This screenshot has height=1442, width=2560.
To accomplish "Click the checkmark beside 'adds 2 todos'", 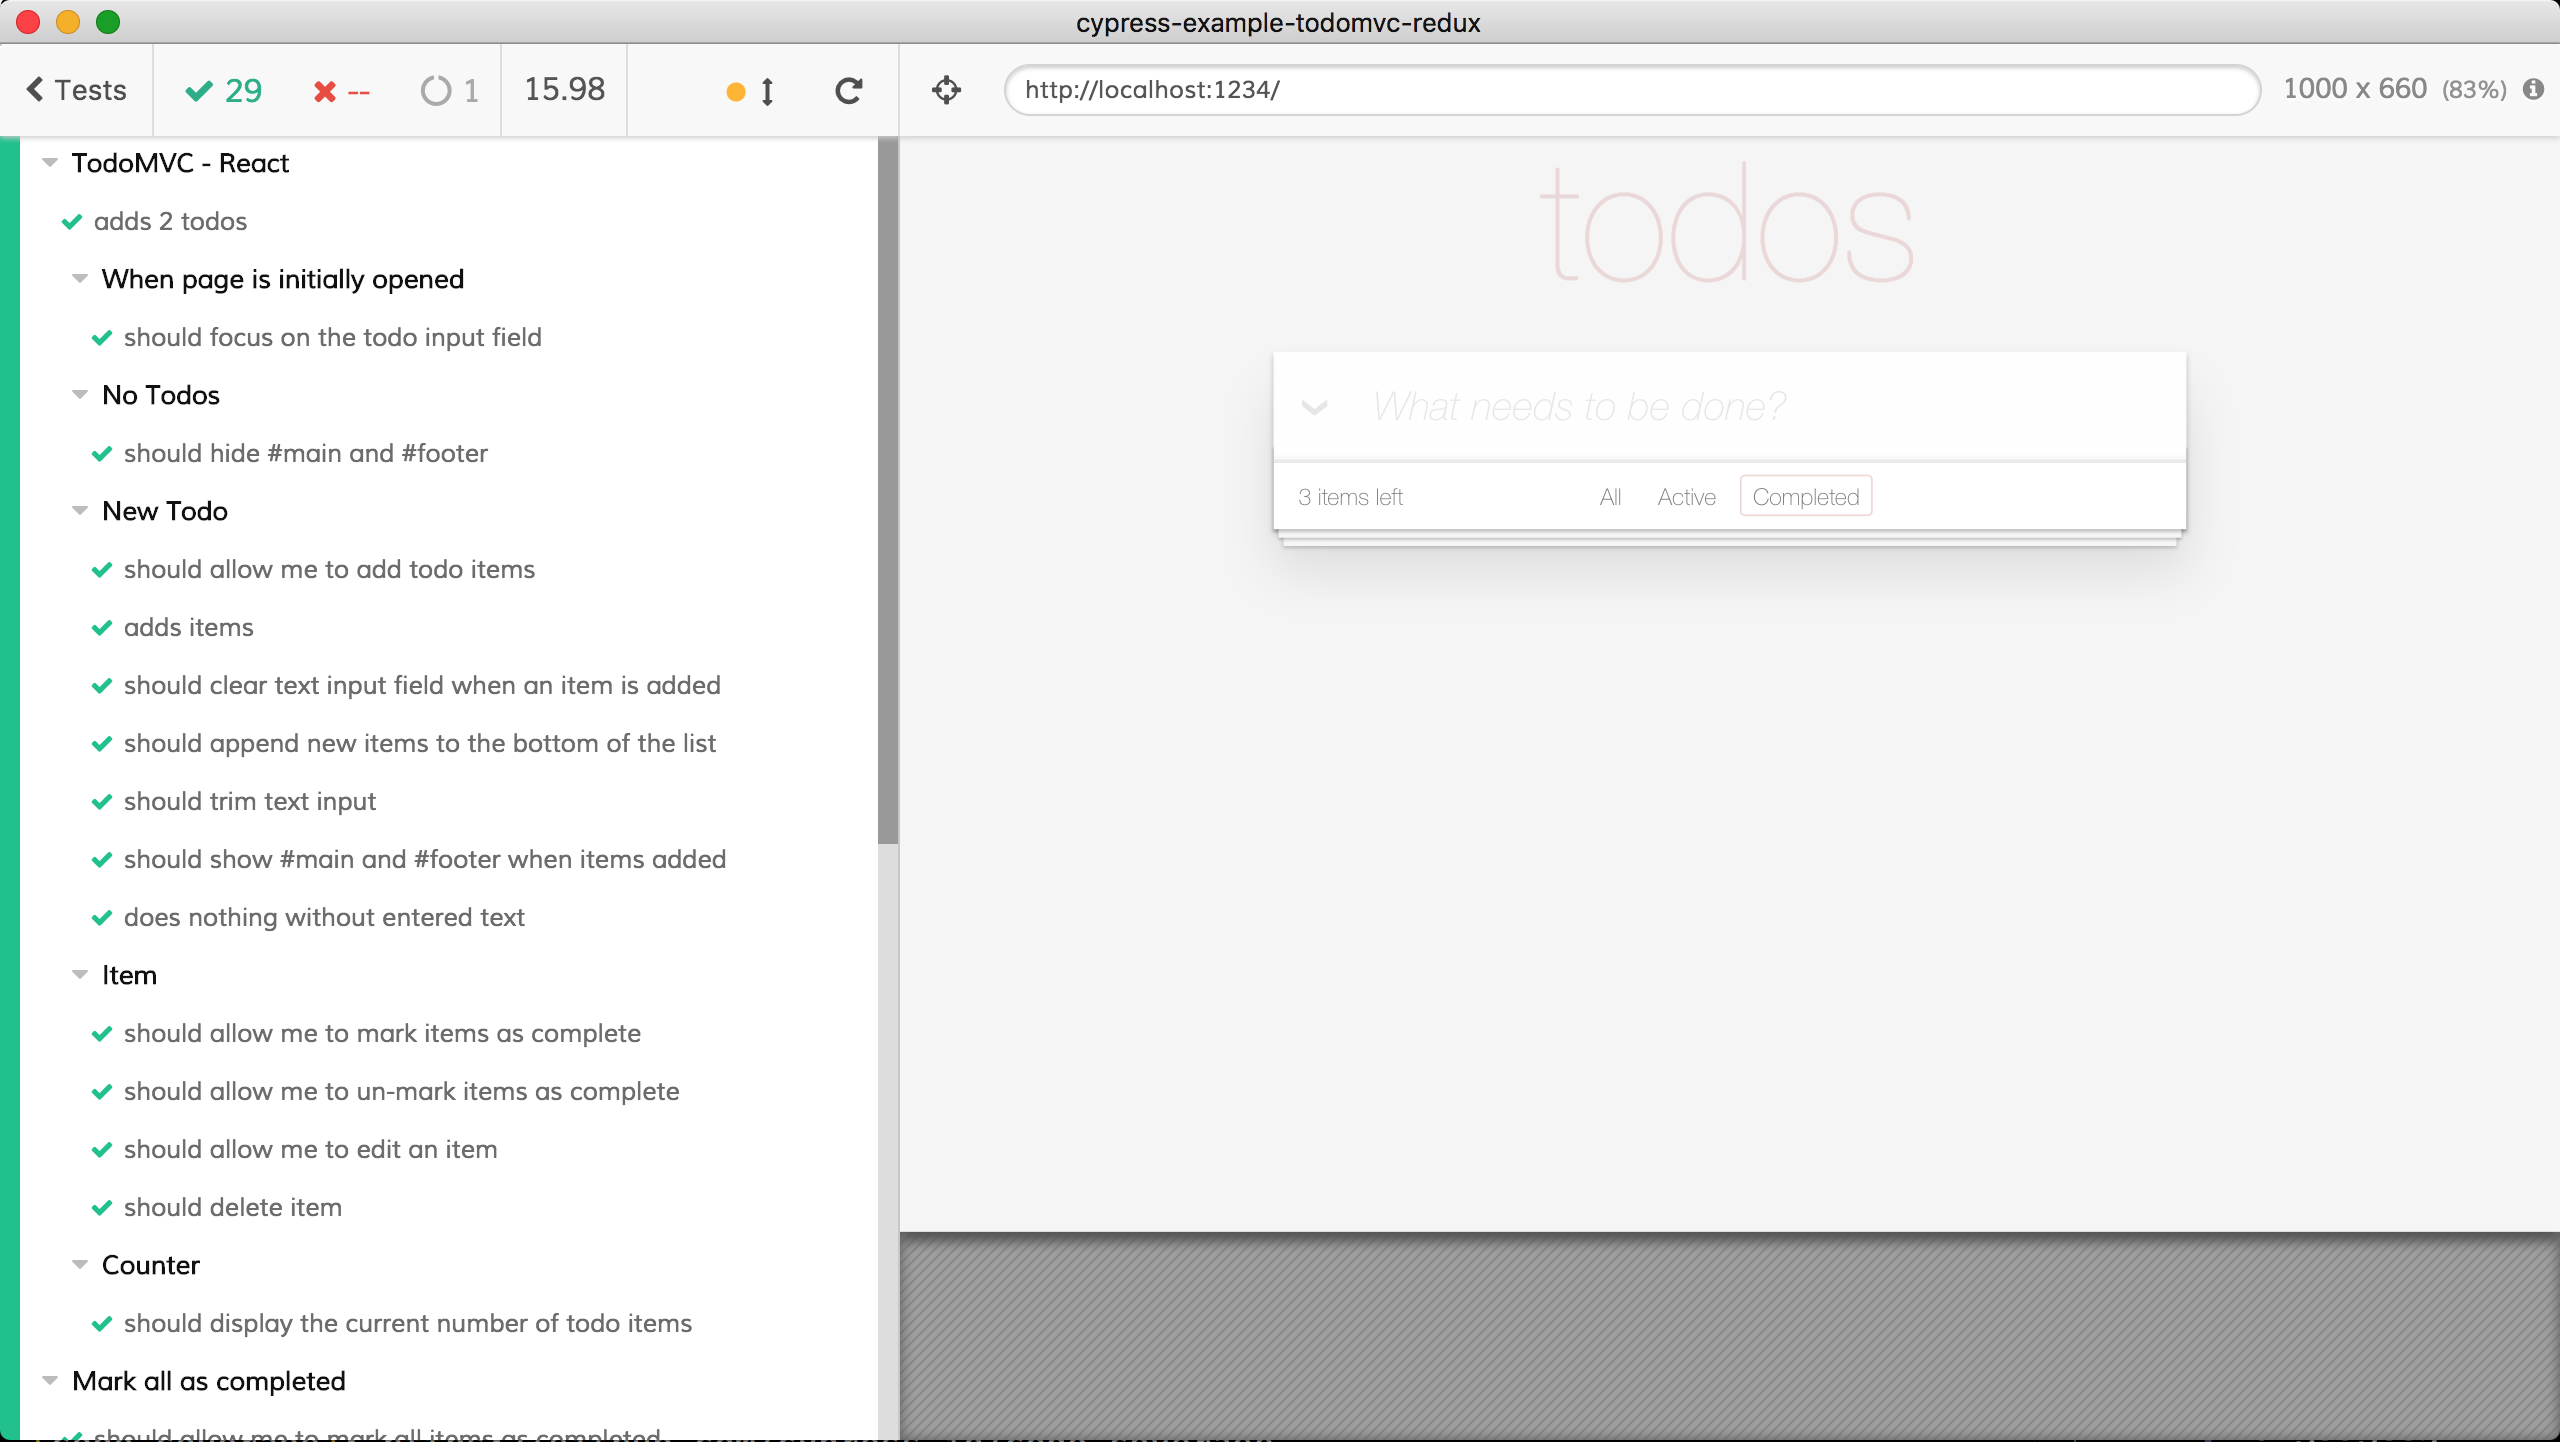I will 71,221.
